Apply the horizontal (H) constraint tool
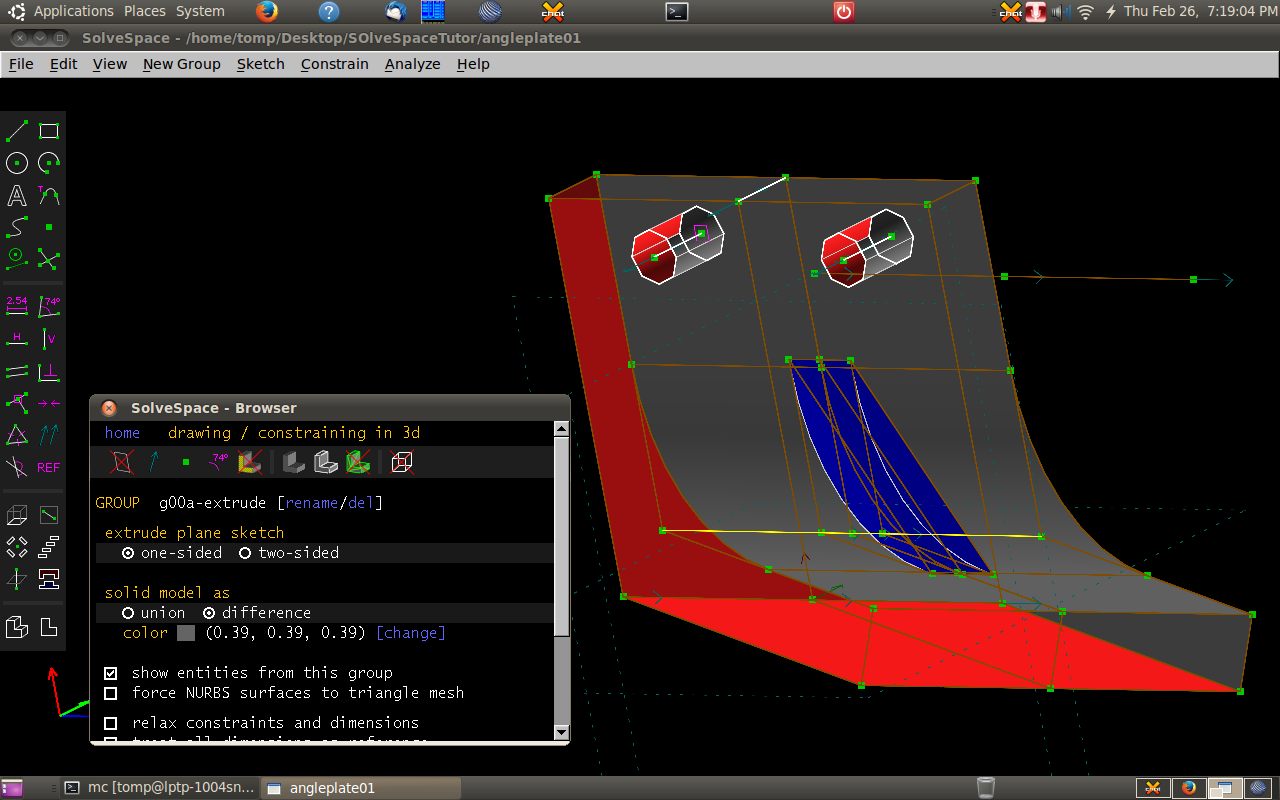This screenshot has width=1280, height=800. pyautogui.click(x=17, y=339)
